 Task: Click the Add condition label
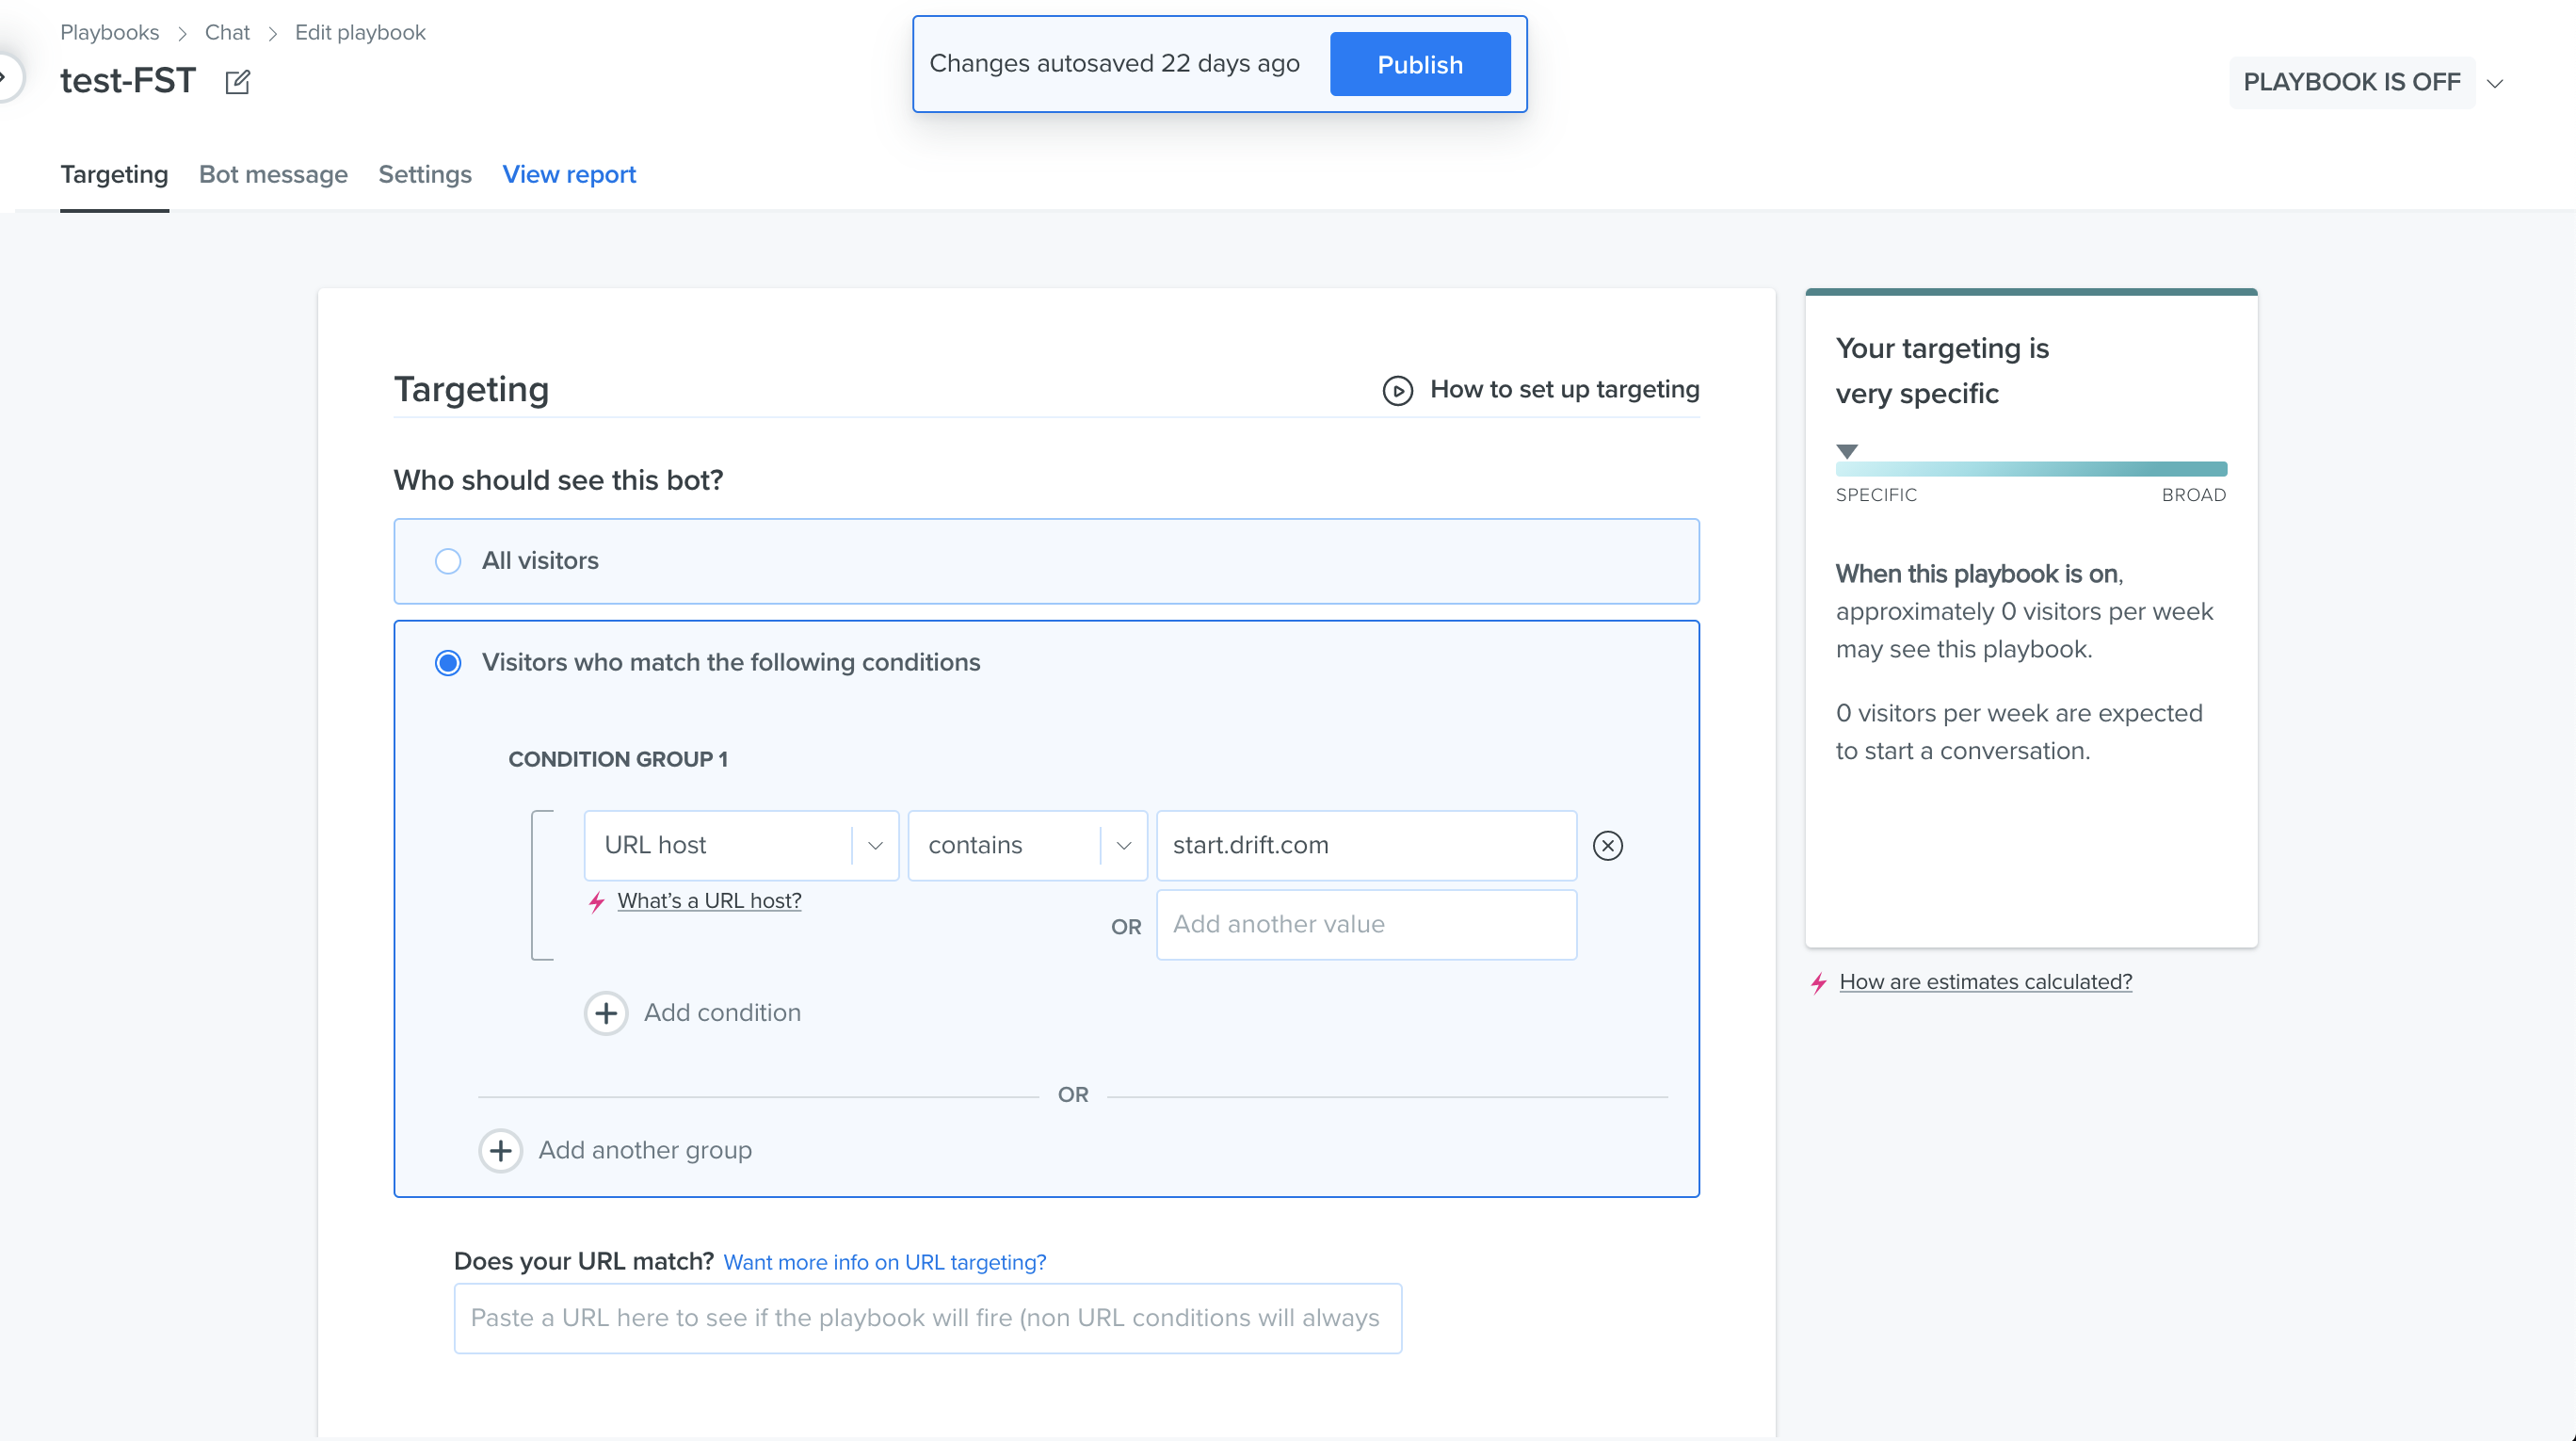[x=722, y=1013]
